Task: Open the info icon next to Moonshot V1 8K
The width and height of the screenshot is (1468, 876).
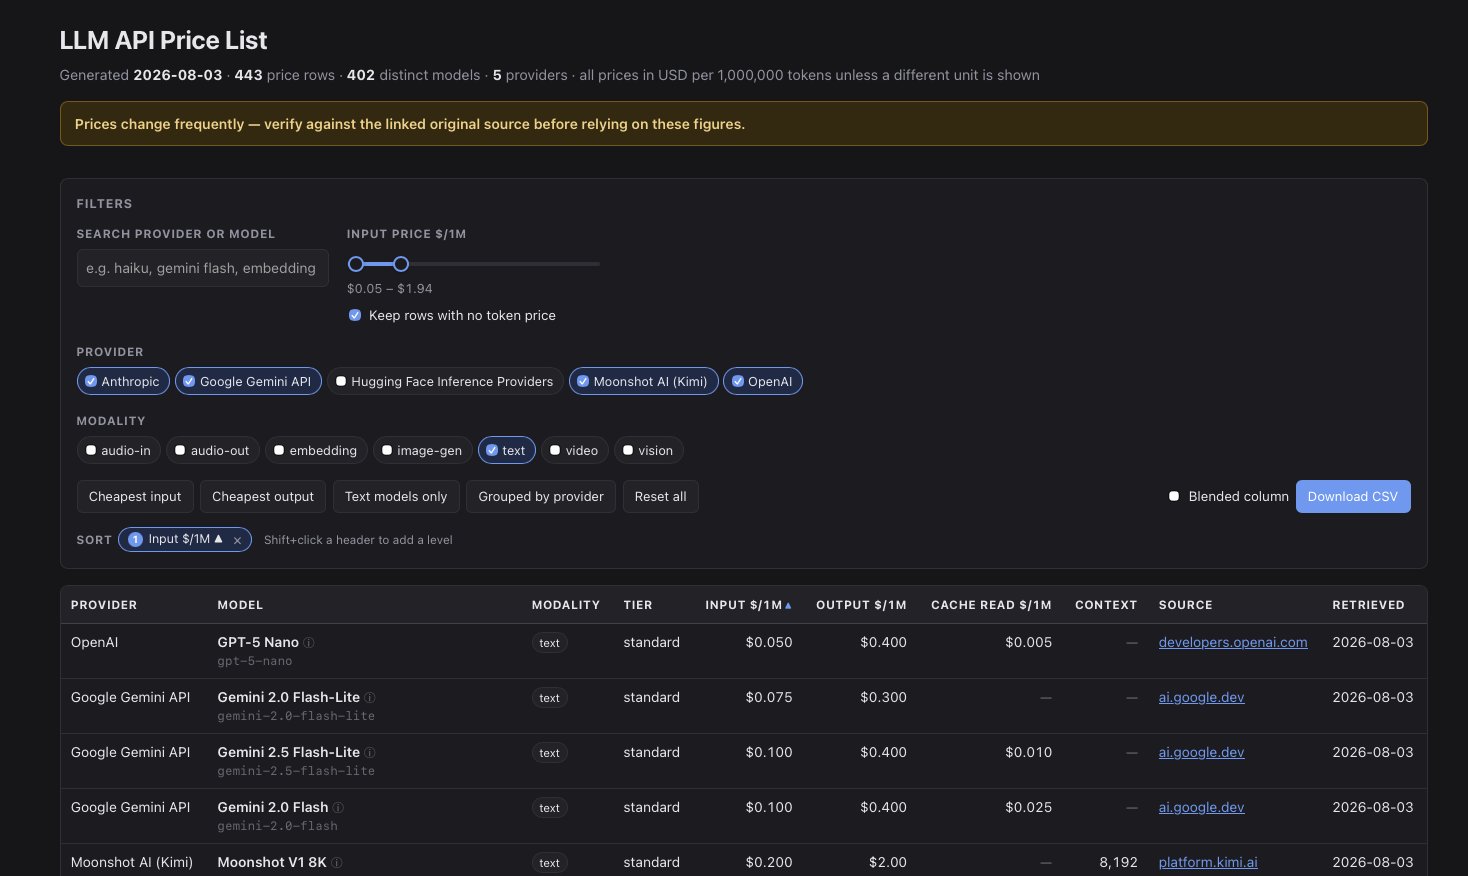Action: pyautogui.click(x=336, y=863)
